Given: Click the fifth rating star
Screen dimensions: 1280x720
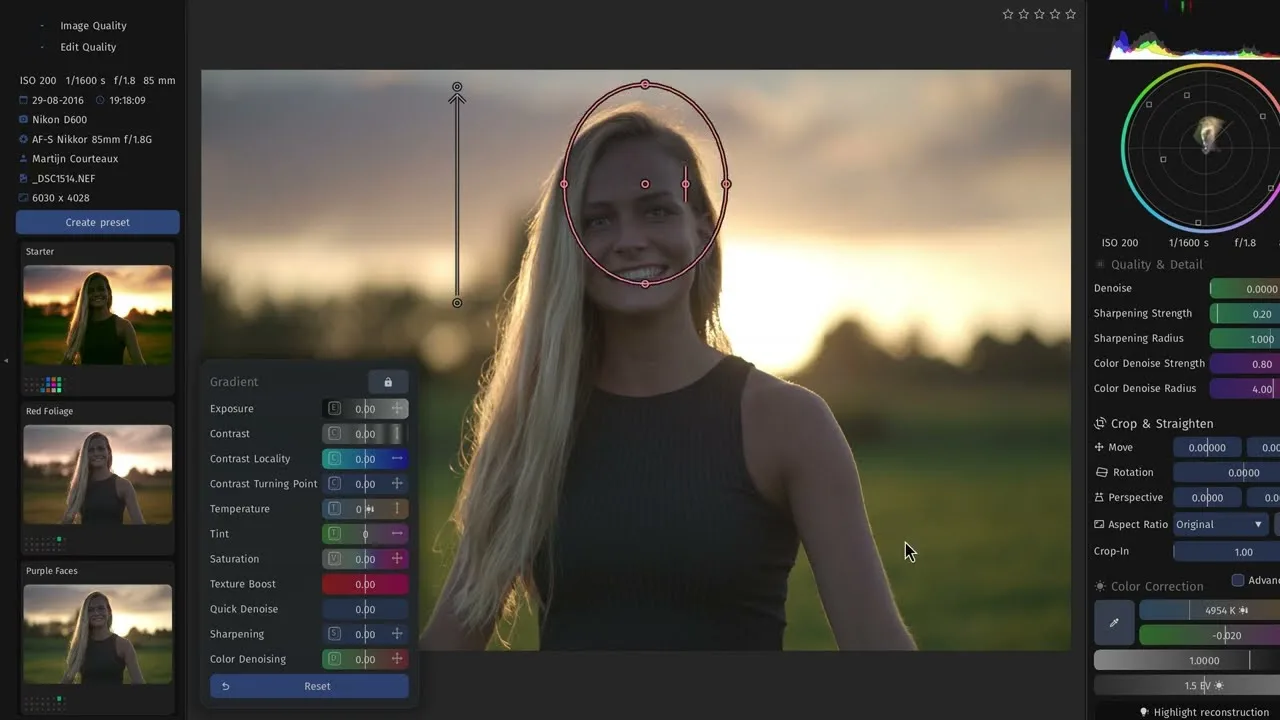Looking at the screenshot, I should [1070, 14].
